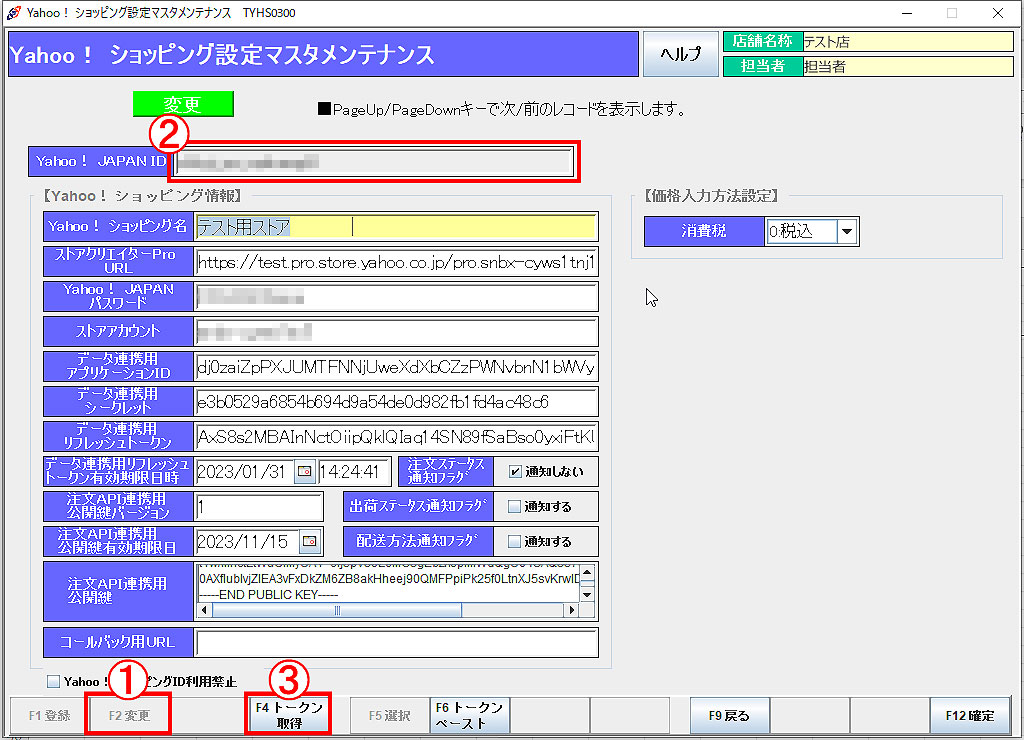Expand the 消費税 dropdown arrow
Screen dimensions: 1024x740
coord(847,231)
